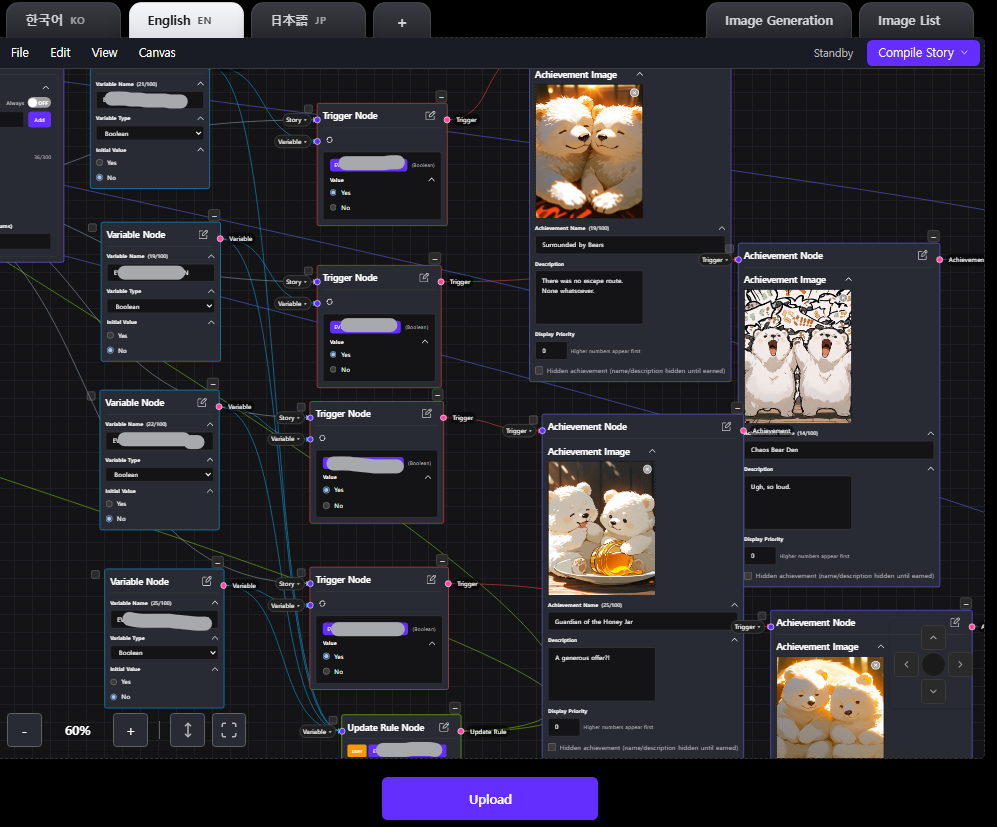Click the honey jar bears thumbnail
The width and height of the screenshot is (997, 827).
click(602, 528)
